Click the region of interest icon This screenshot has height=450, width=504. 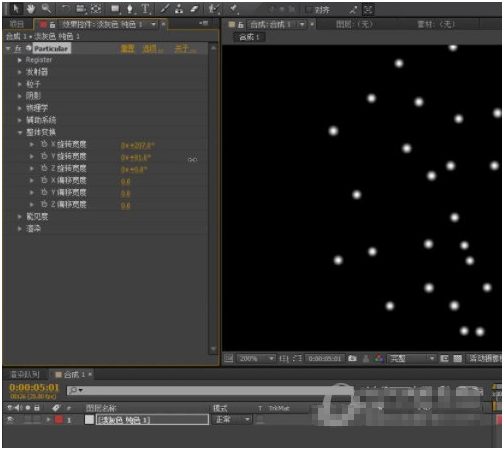297,358
